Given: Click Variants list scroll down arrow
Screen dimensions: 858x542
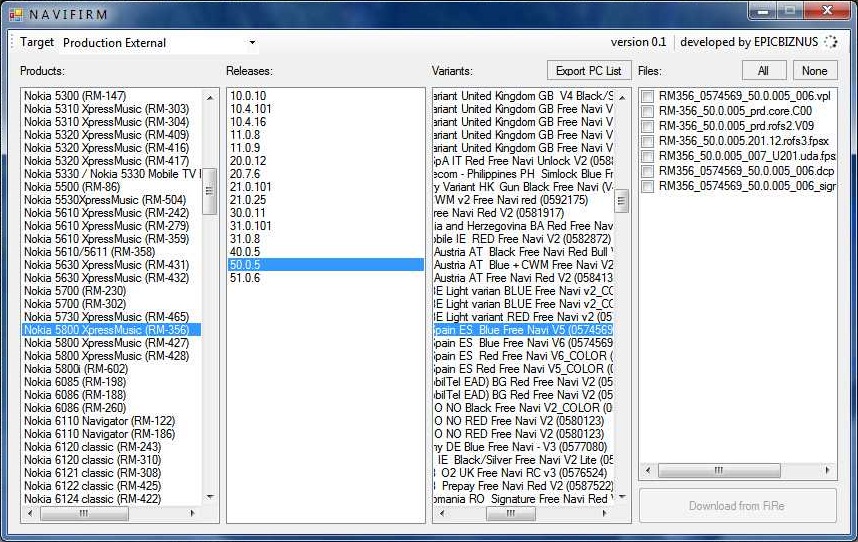Looking at the screenshot, I should (x=622, y=497).
